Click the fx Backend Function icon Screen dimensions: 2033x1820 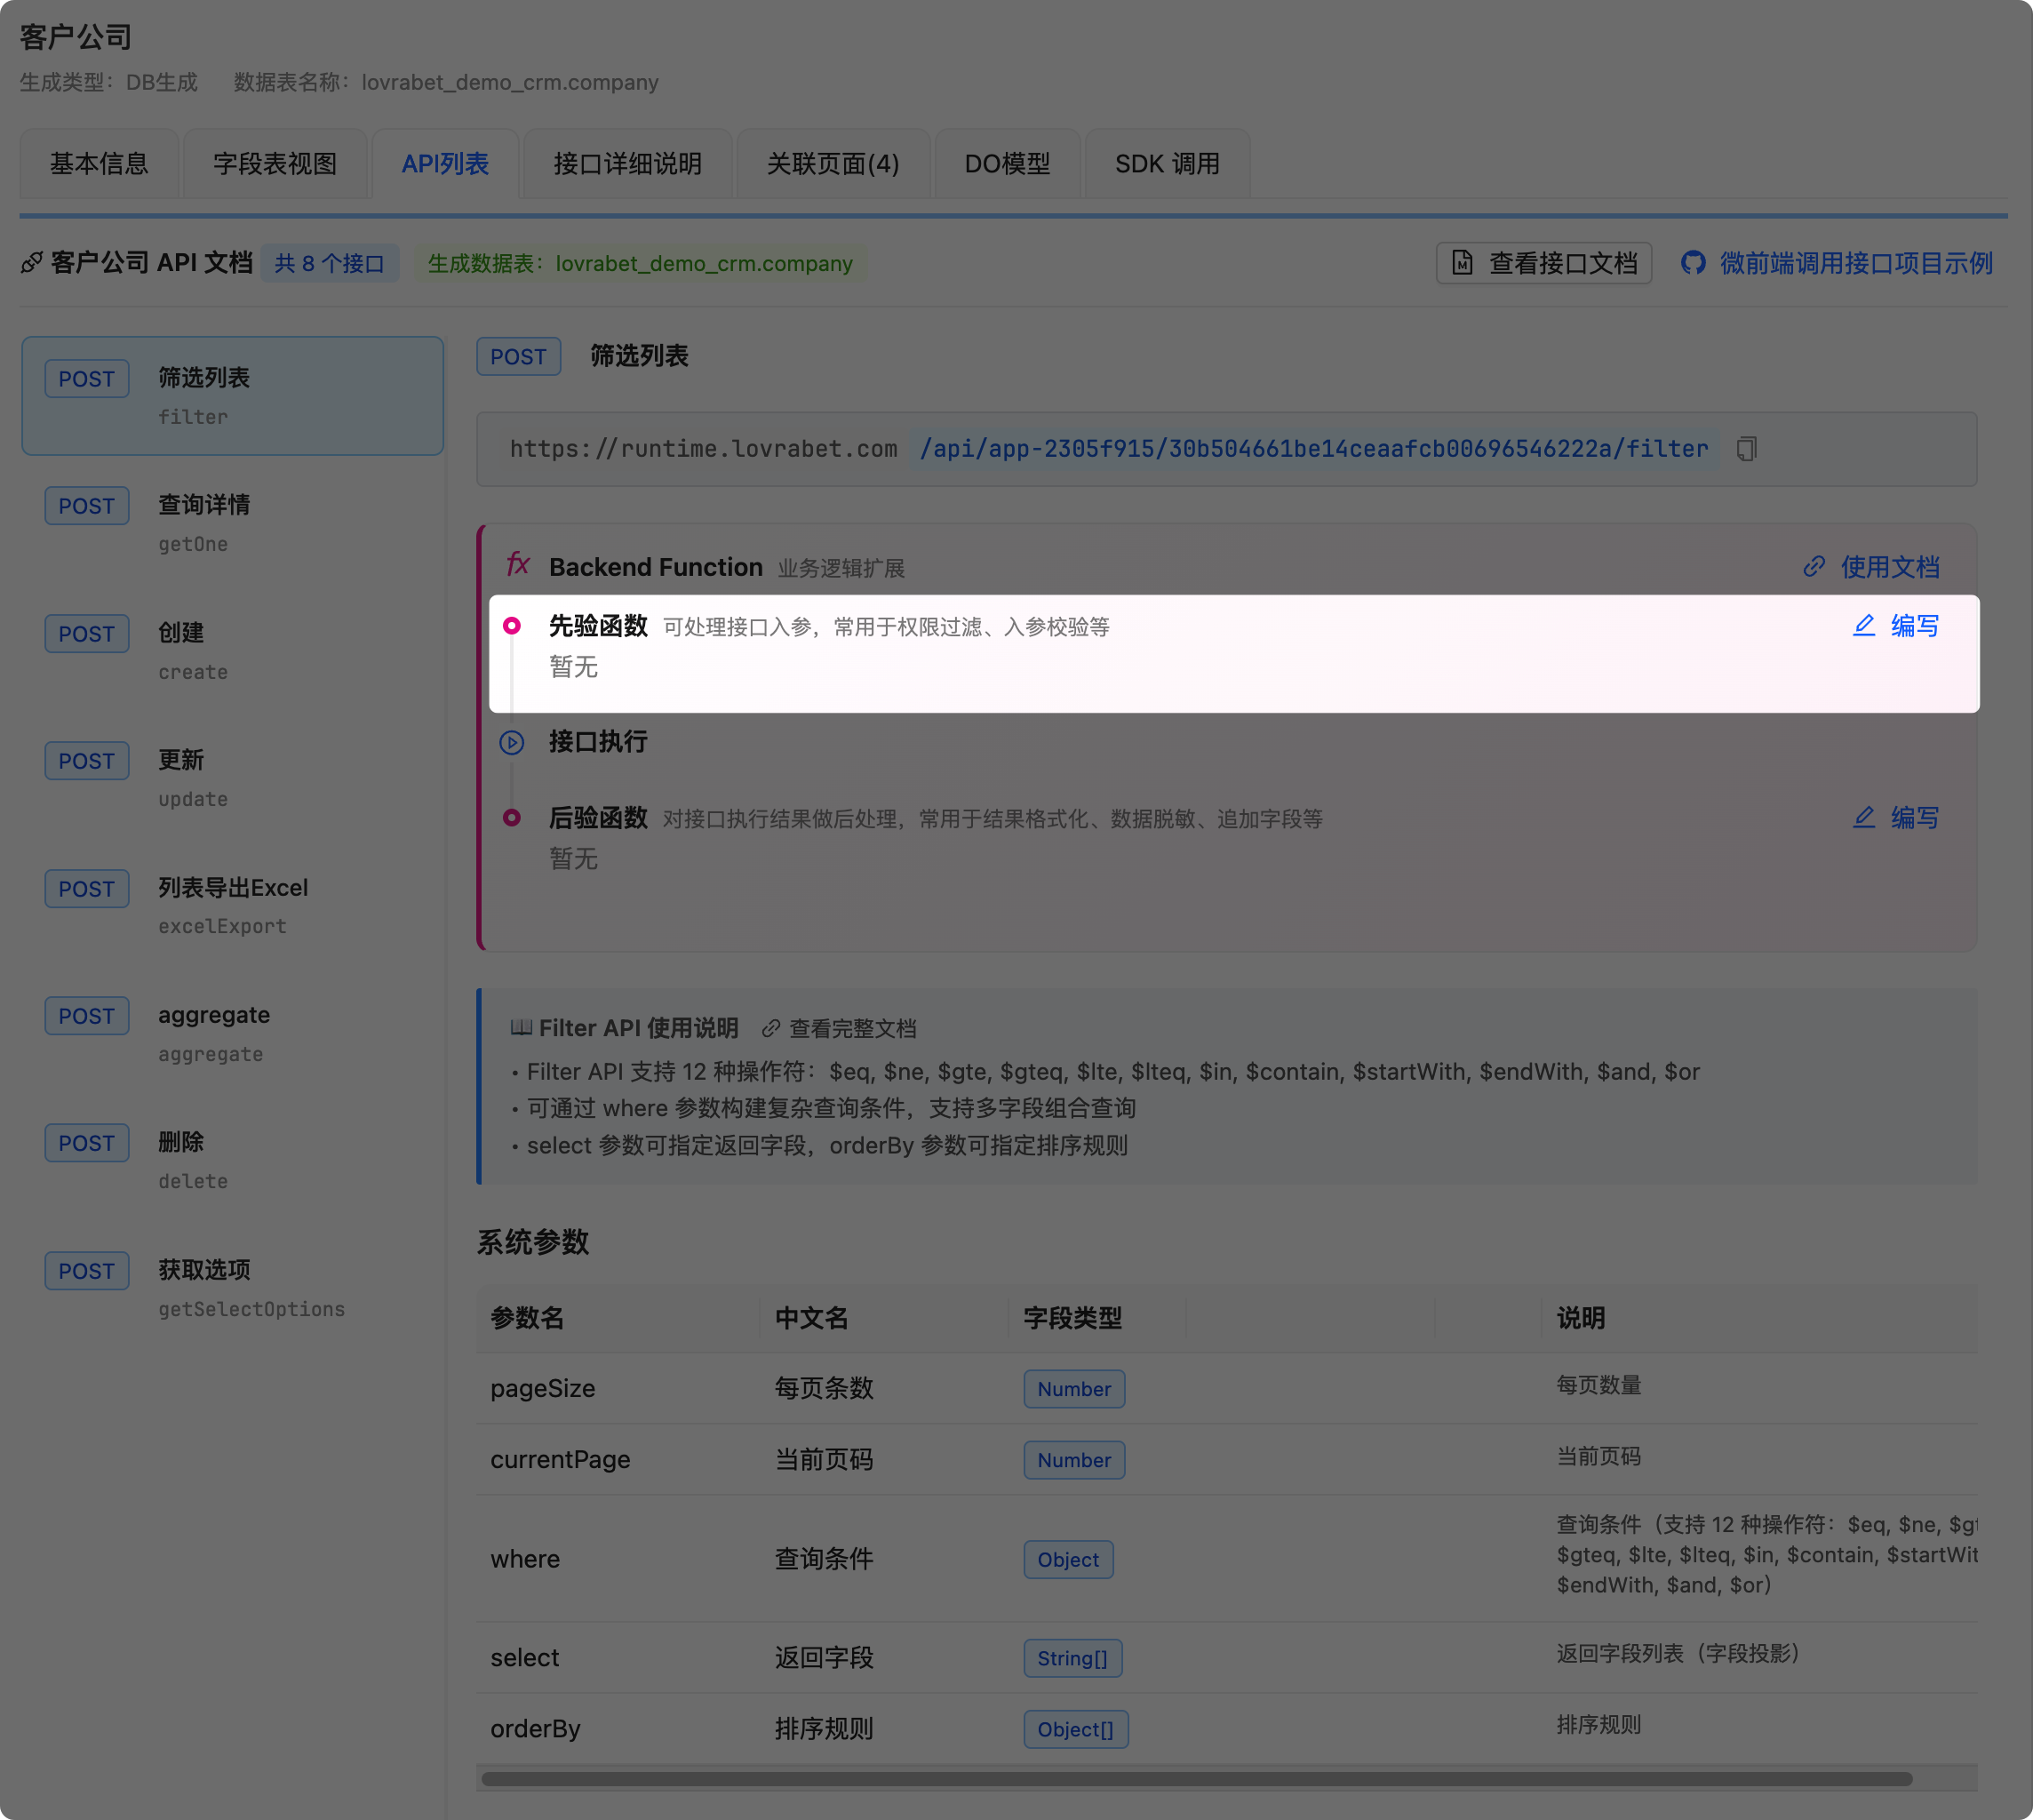coord(517,565)
